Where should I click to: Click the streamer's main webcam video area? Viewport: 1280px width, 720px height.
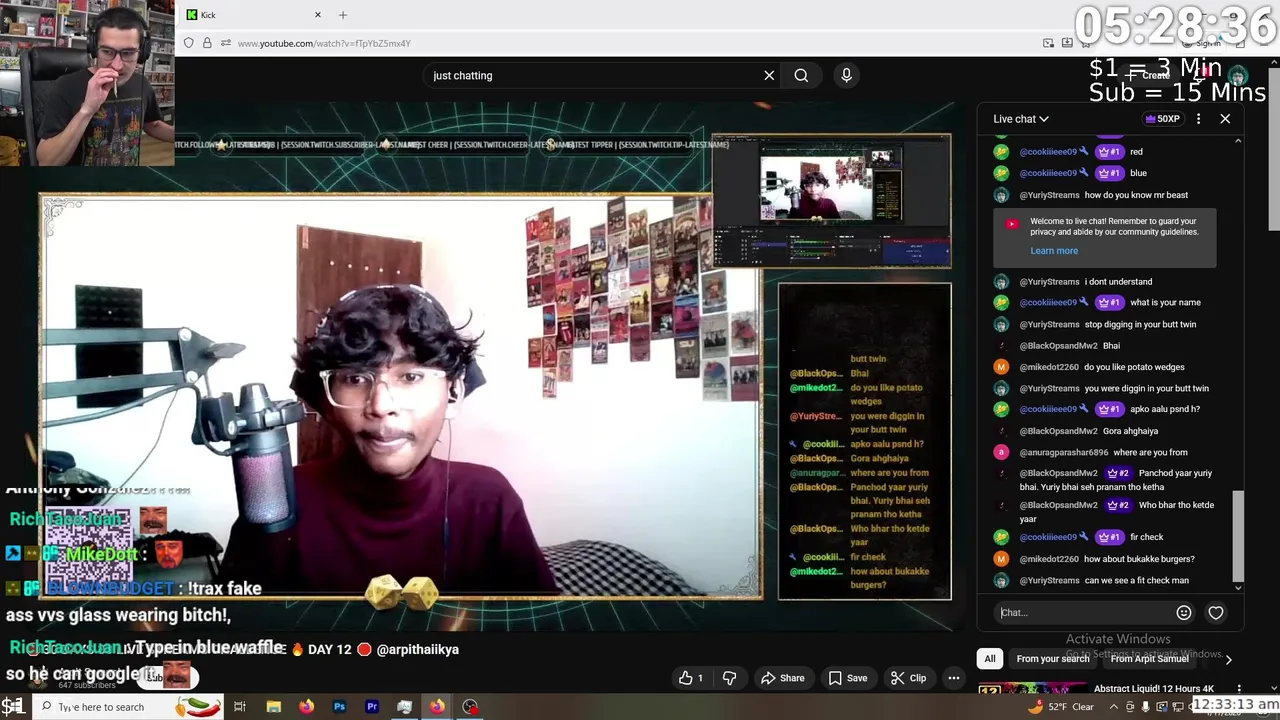click(x=400, y=396)
